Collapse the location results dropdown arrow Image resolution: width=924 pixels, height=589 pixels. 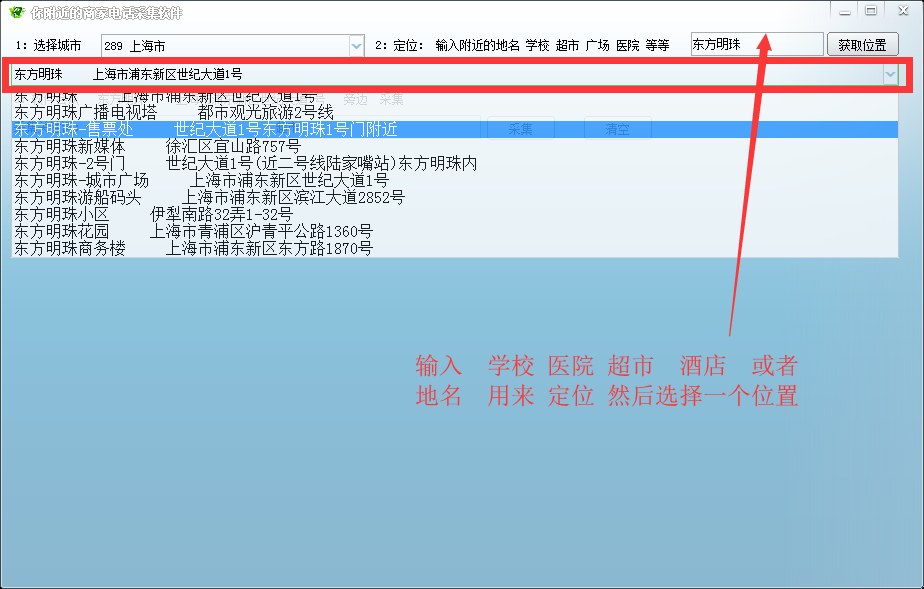890,75
